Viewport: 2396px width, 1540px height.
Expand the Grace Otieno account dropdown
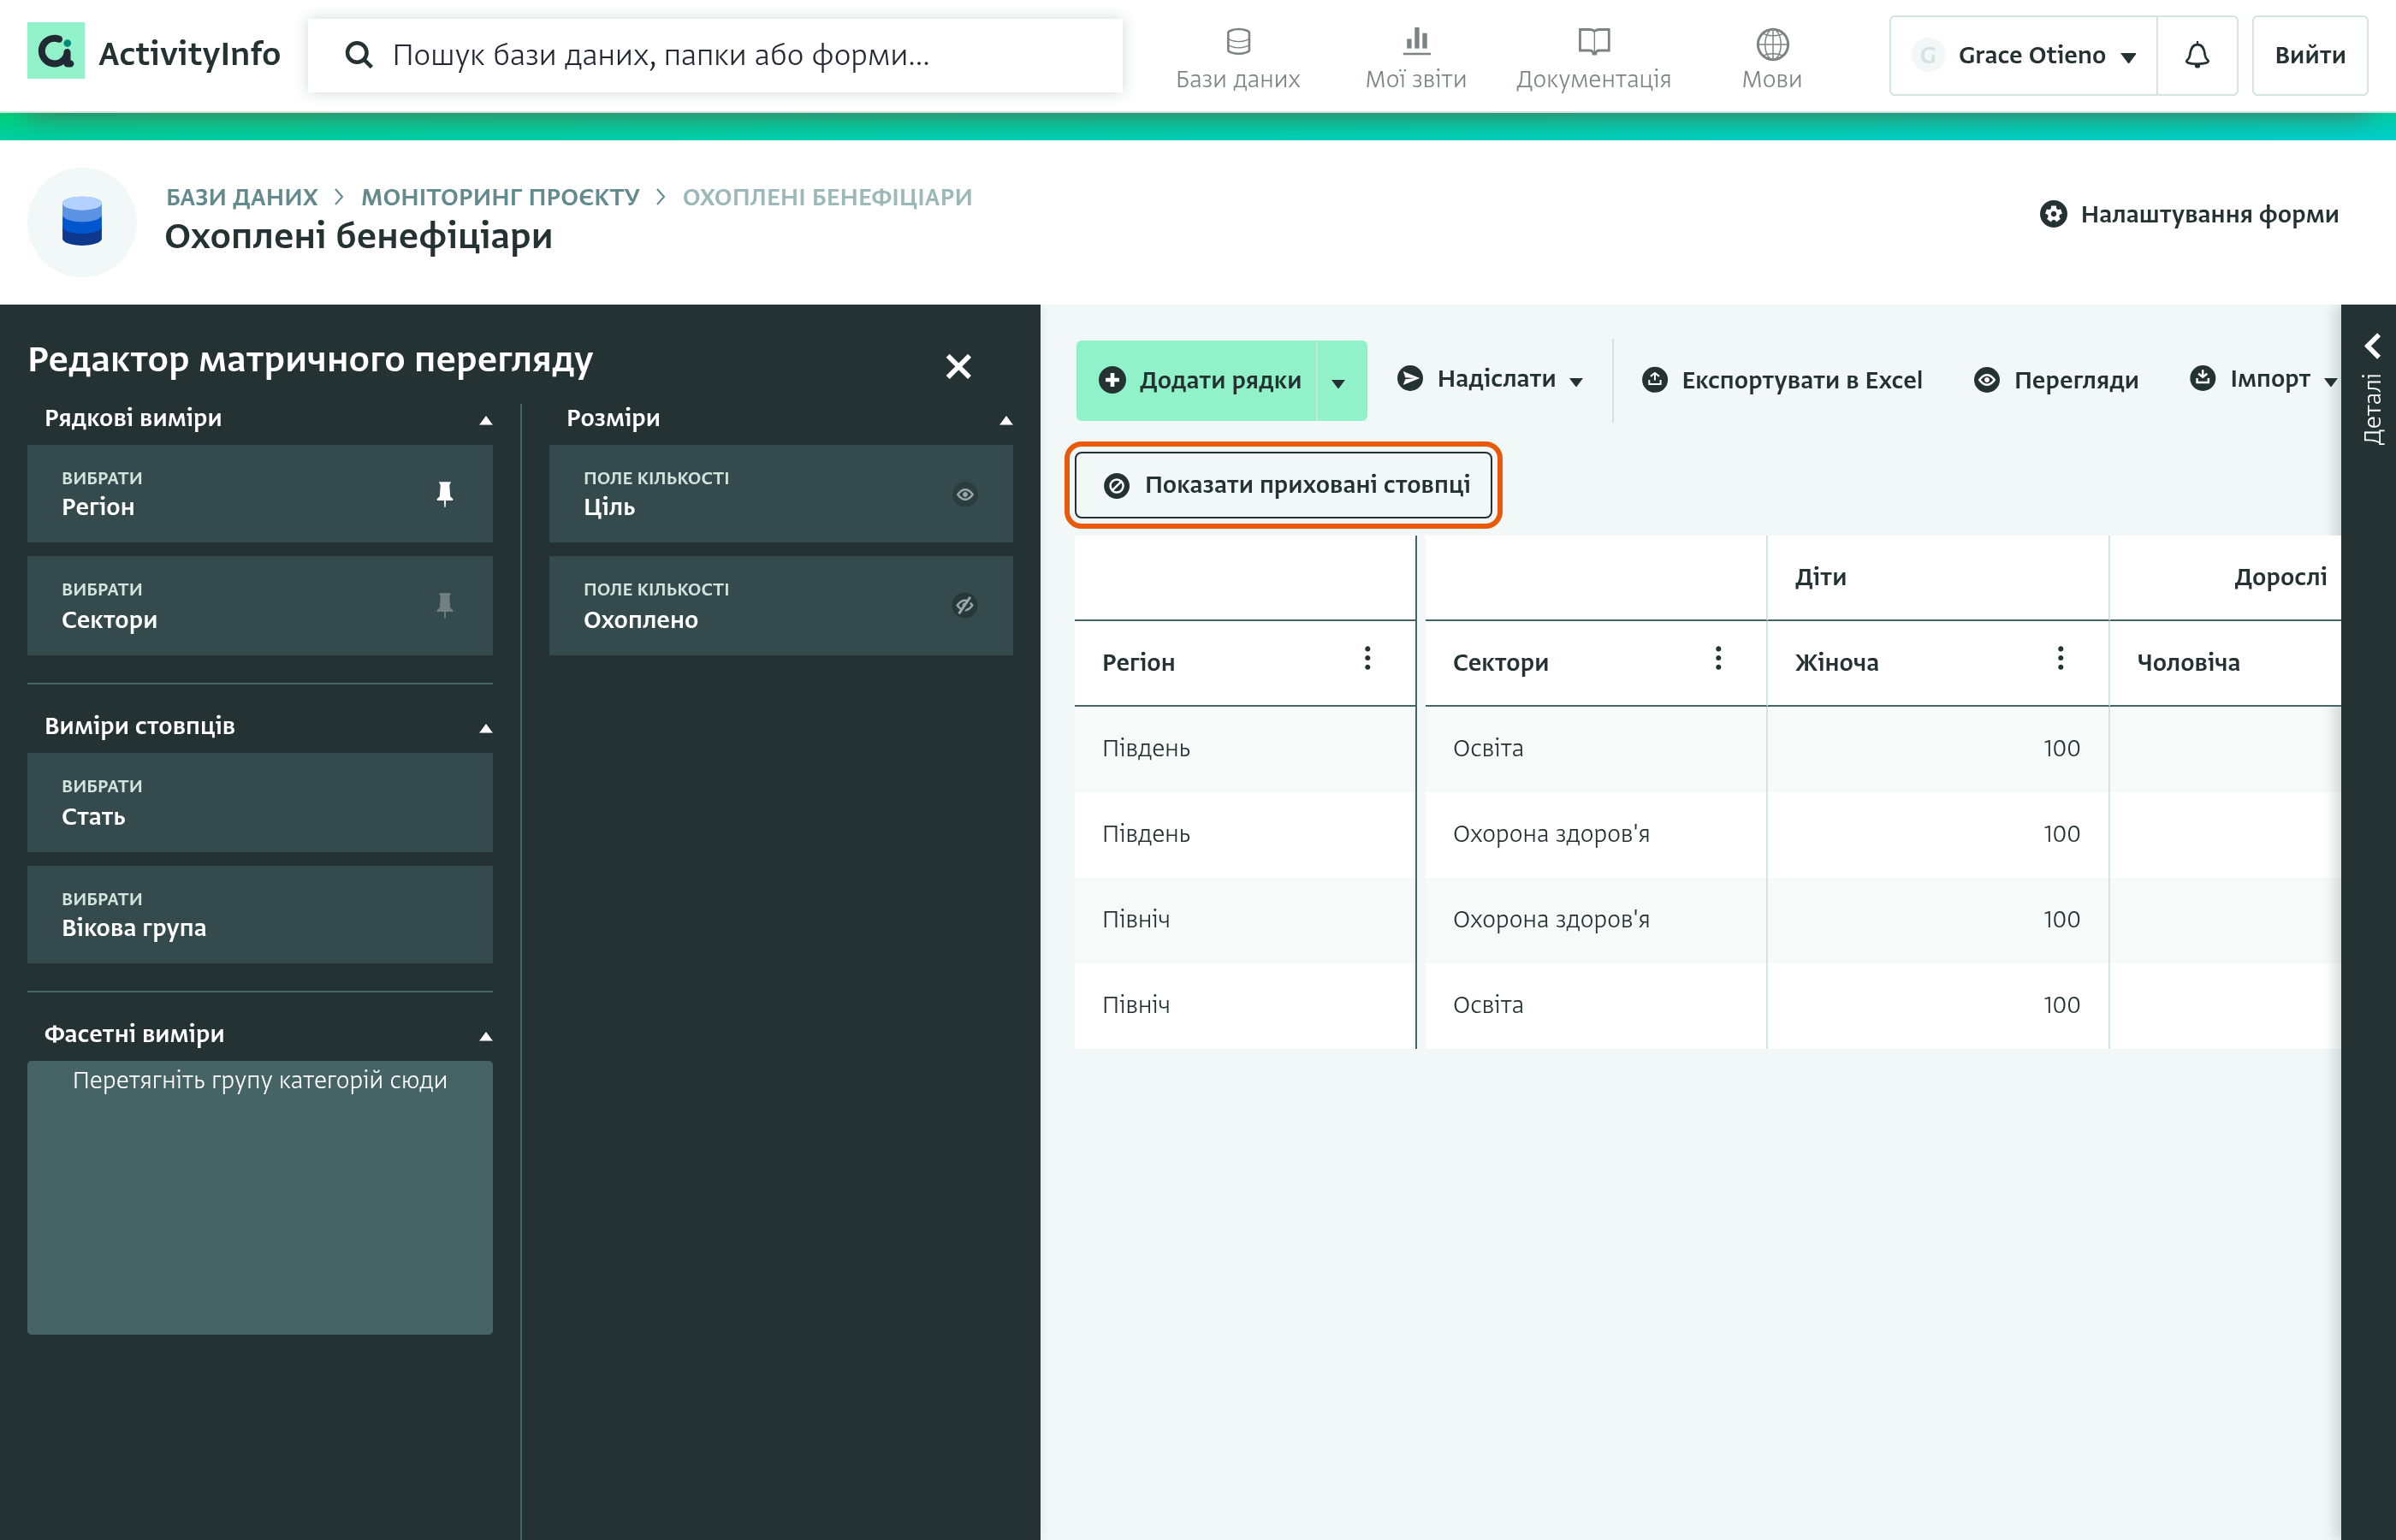click(2023, 55)
